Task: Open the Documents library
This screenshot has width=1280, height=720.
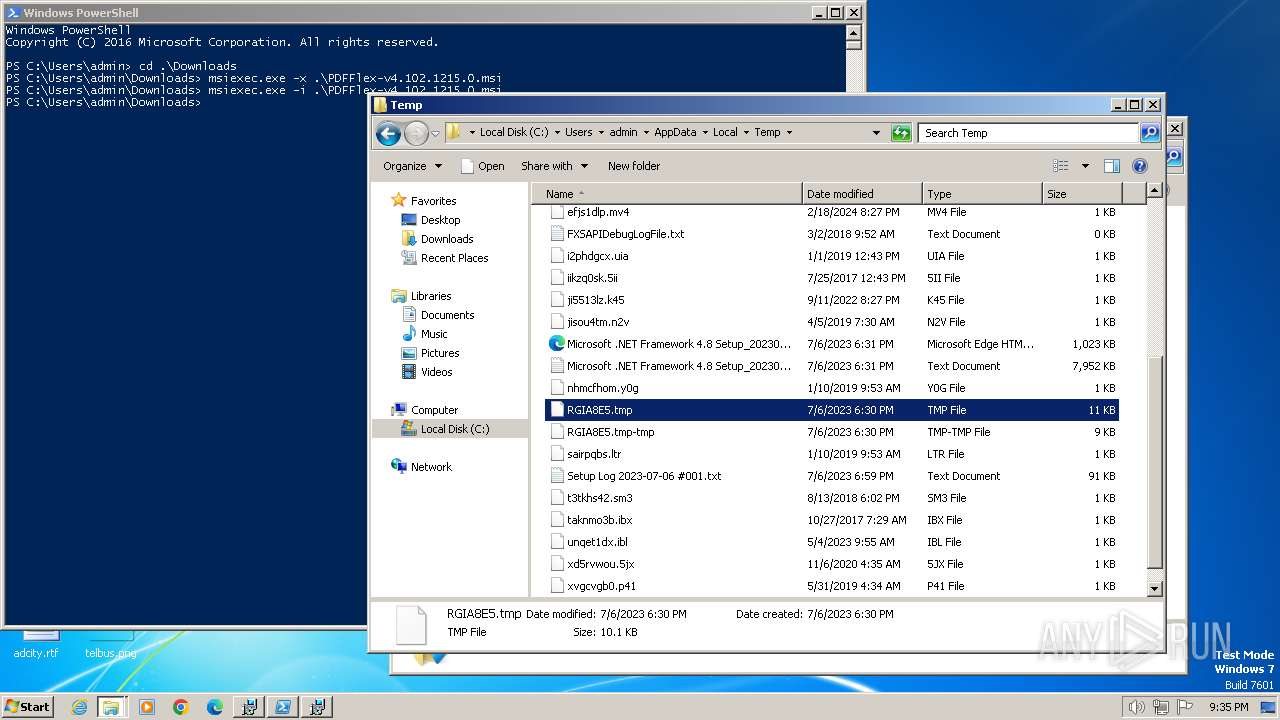Action: [x=447, y=315]
